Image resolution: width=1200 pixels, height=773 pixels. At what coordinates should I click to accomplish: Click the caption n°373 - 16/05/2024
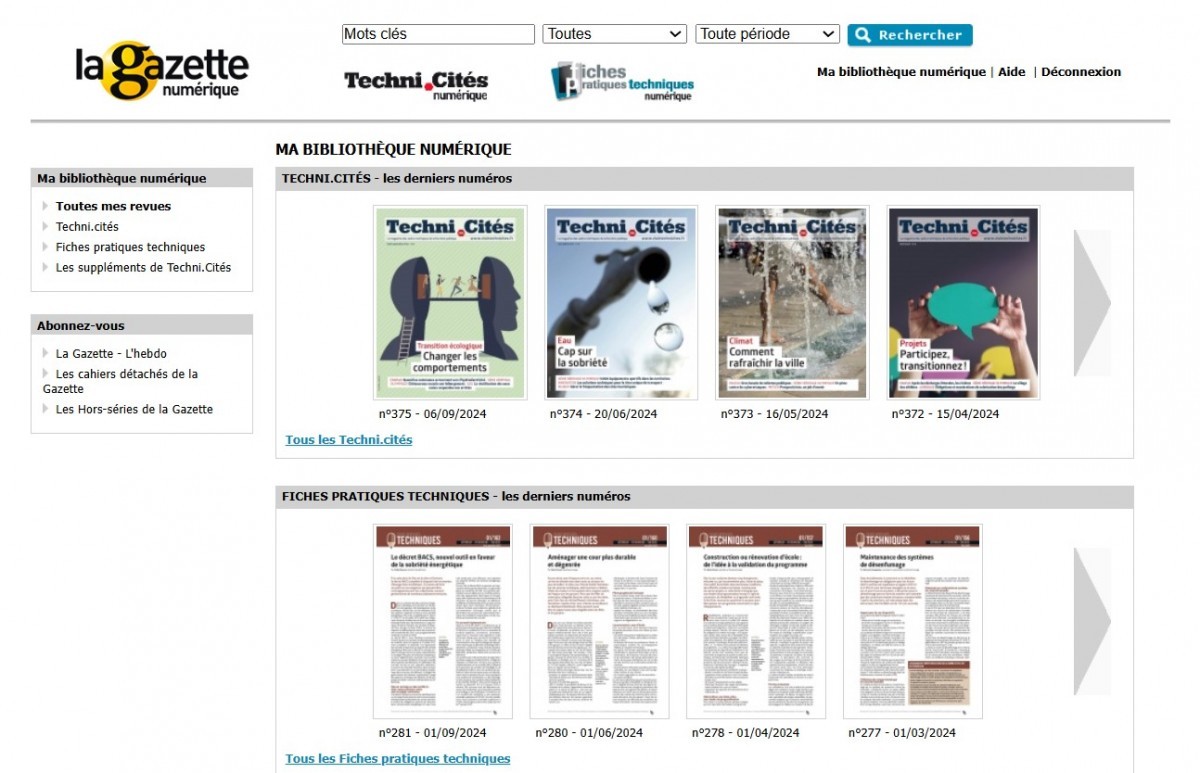coord(775,414)
